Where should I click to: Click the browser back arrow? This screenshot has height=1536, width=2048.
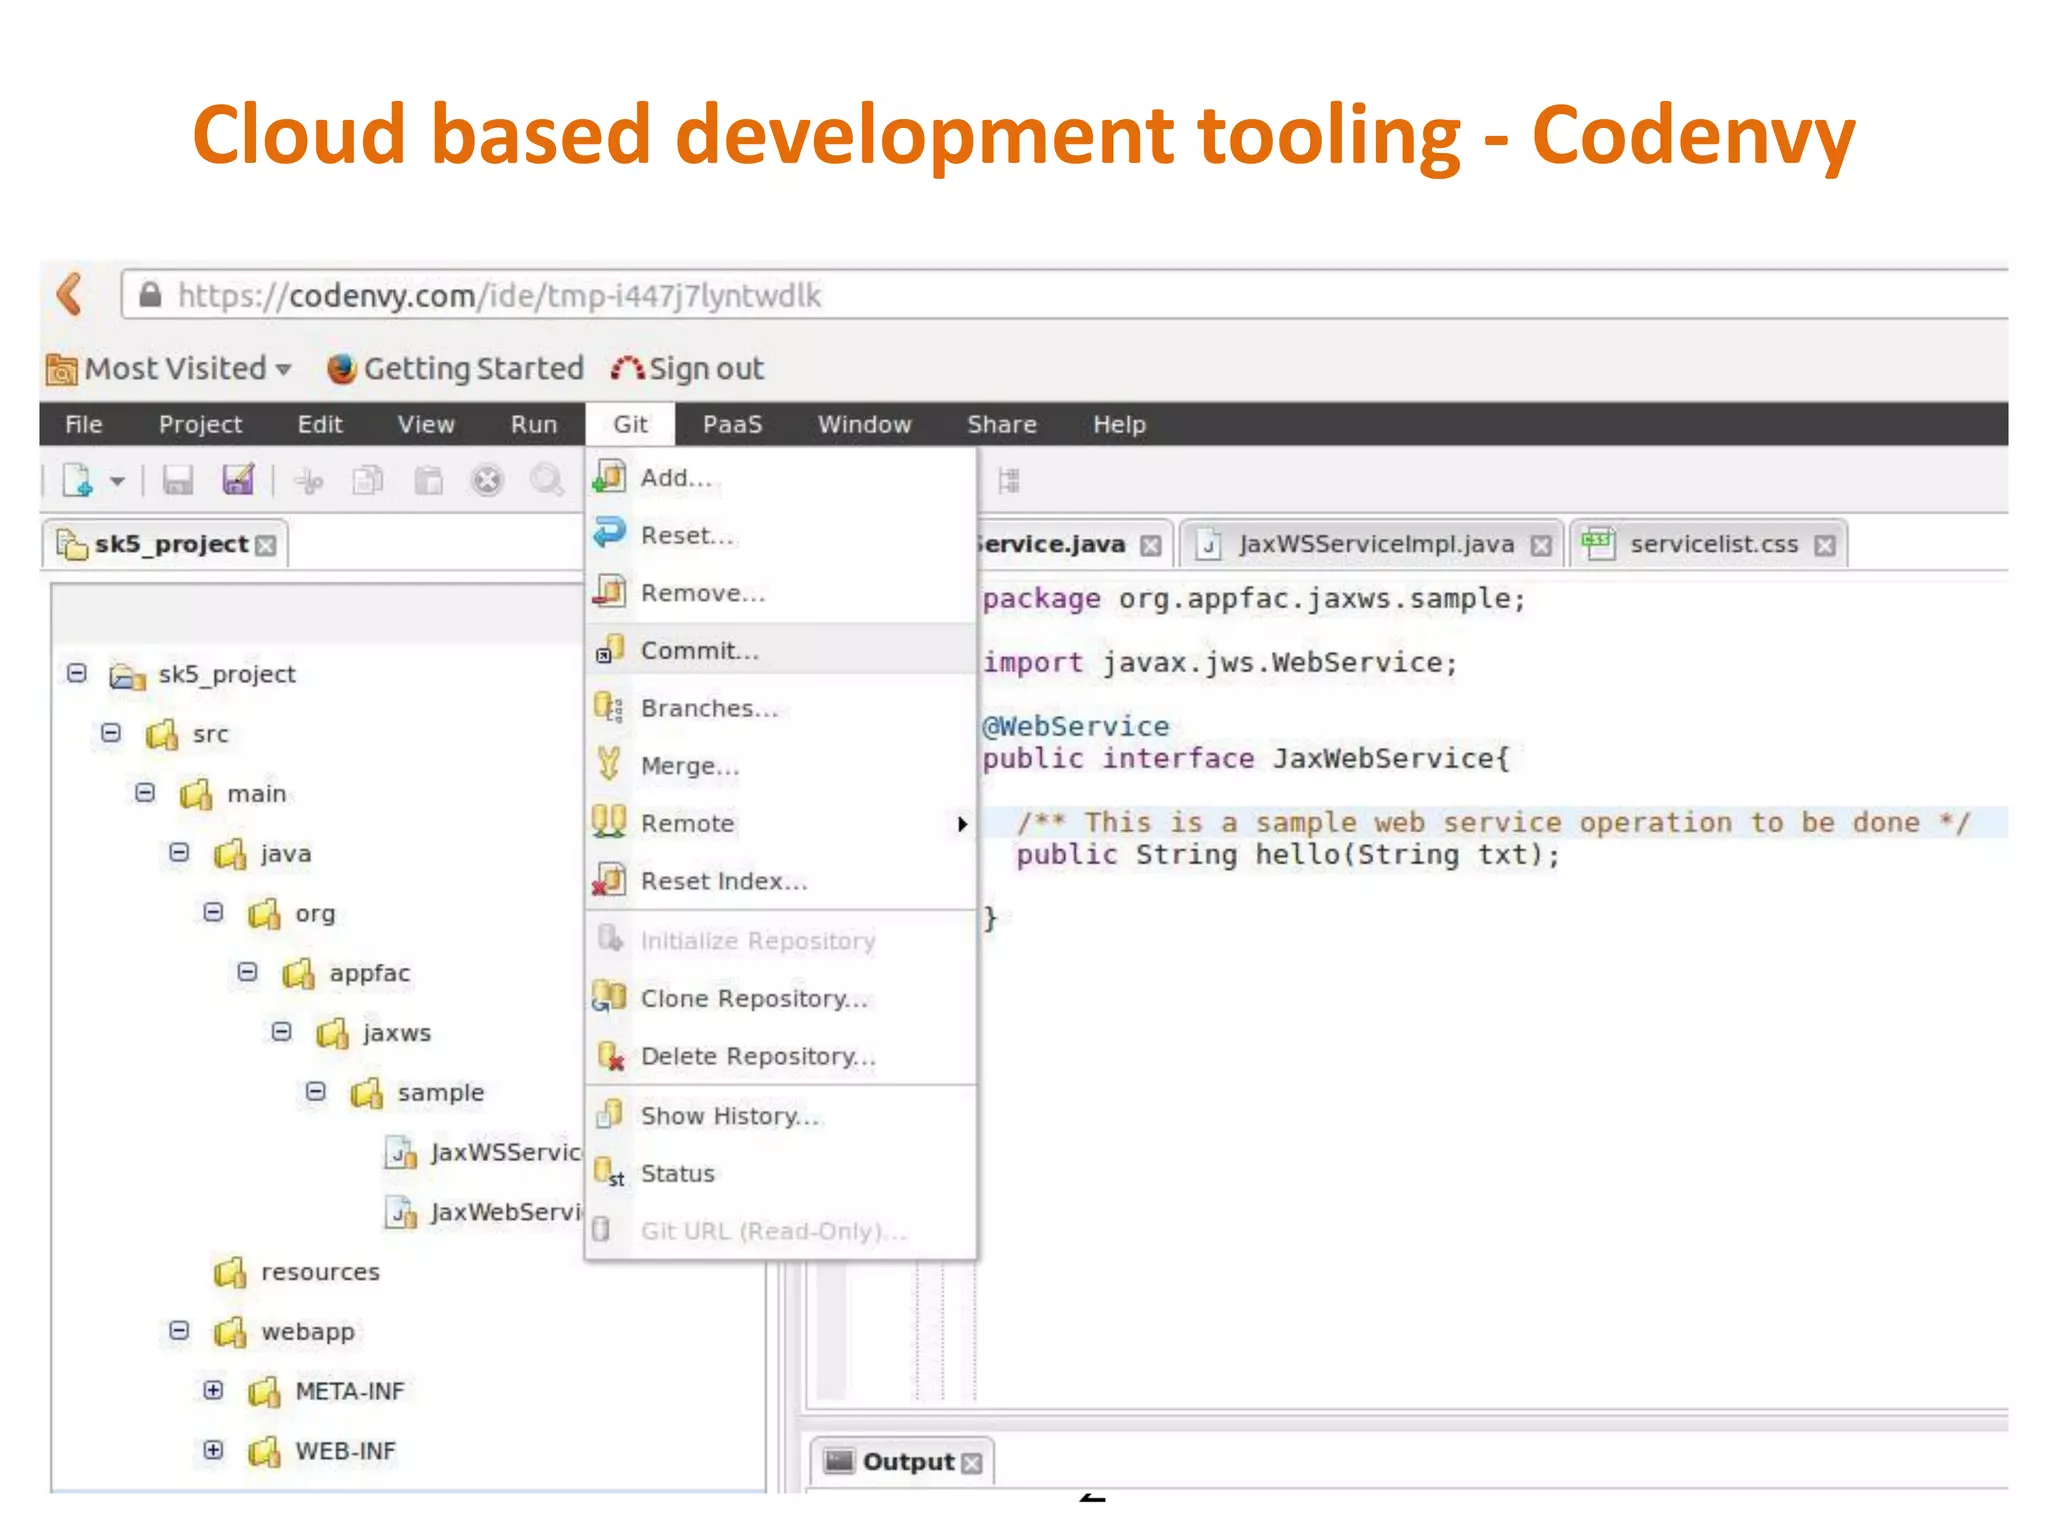(x=70, y=294)
